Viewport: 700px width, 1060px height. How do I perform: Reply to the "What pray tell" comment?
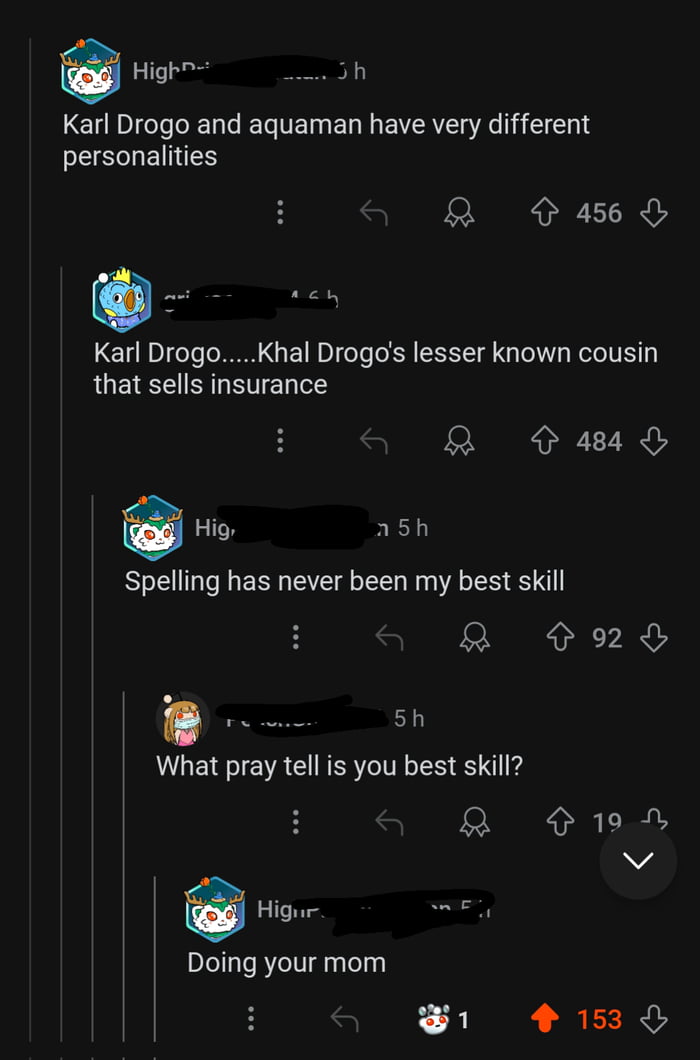[x=389, y=822]
